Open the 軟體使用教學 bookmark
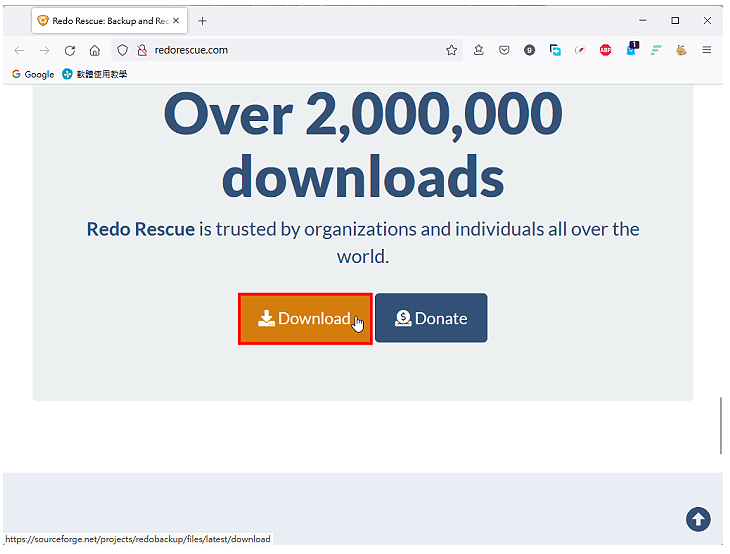The width and height of the screenshot is (730, 554). click(95, 74)
